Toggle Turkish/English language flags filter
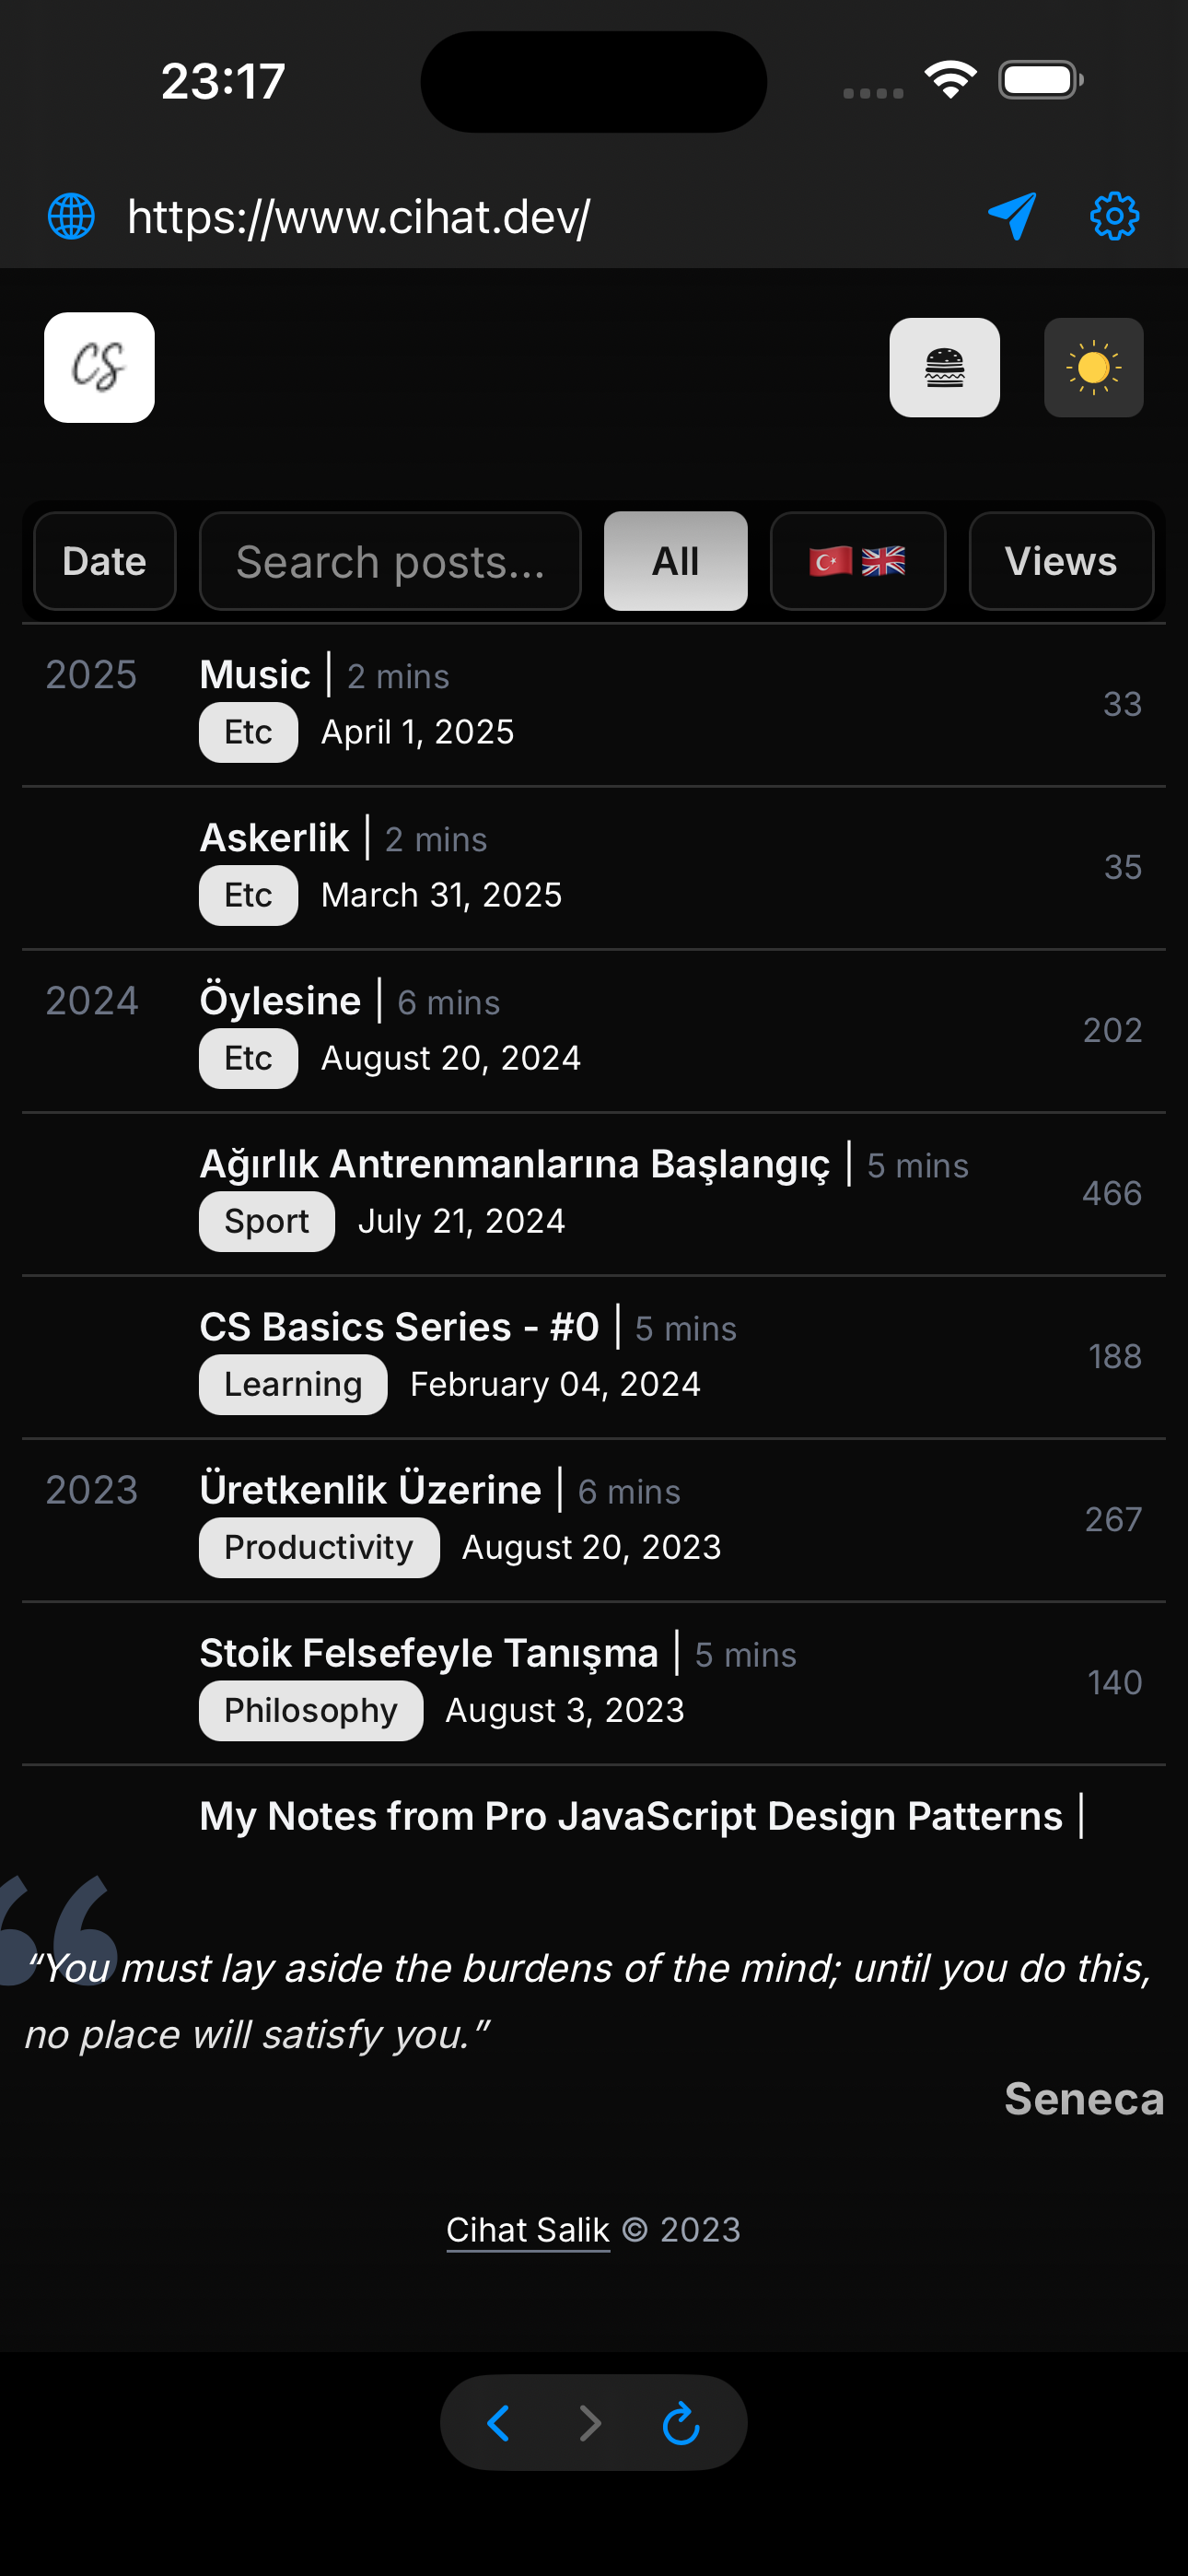Image resolution: width=1188 pixels, height=2576 pixels. [x=857, y=561]
